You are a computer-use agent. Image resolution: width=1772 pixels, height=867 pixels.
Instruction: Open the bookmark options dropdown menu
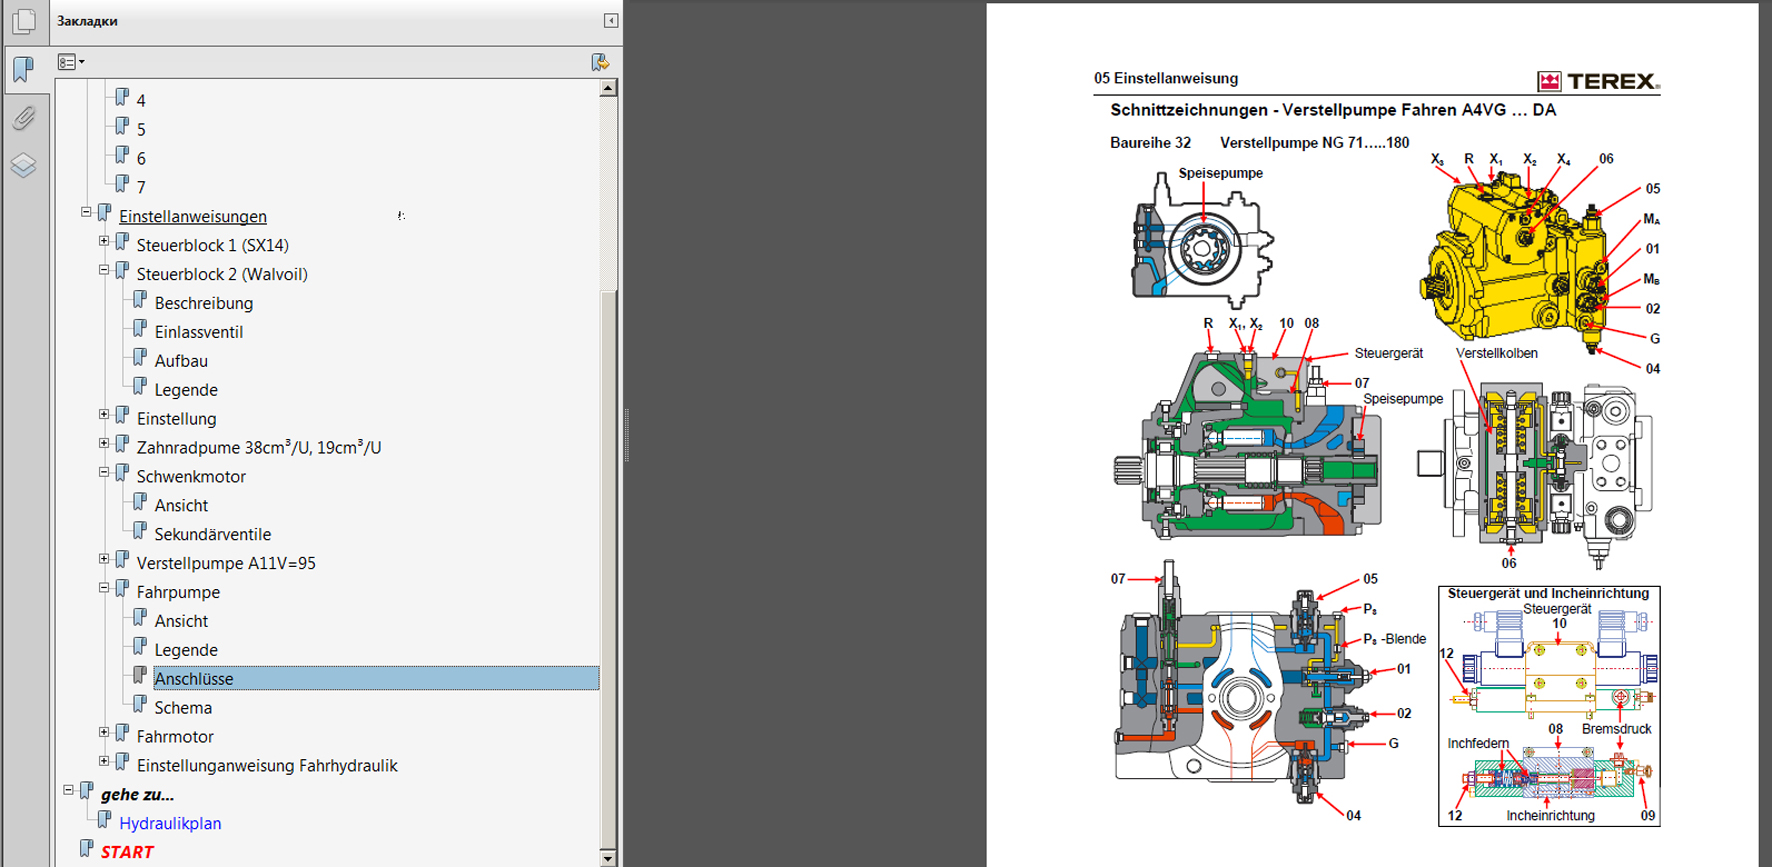tap(71, 62)
